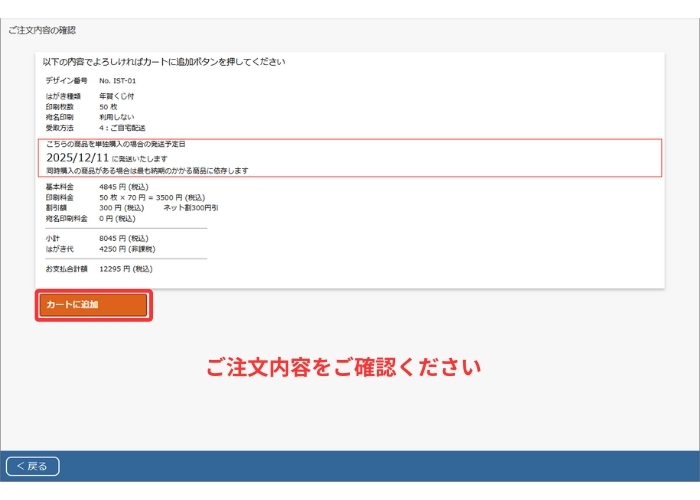Click the 受取方法 value ご自宅配送

[121, 128]
